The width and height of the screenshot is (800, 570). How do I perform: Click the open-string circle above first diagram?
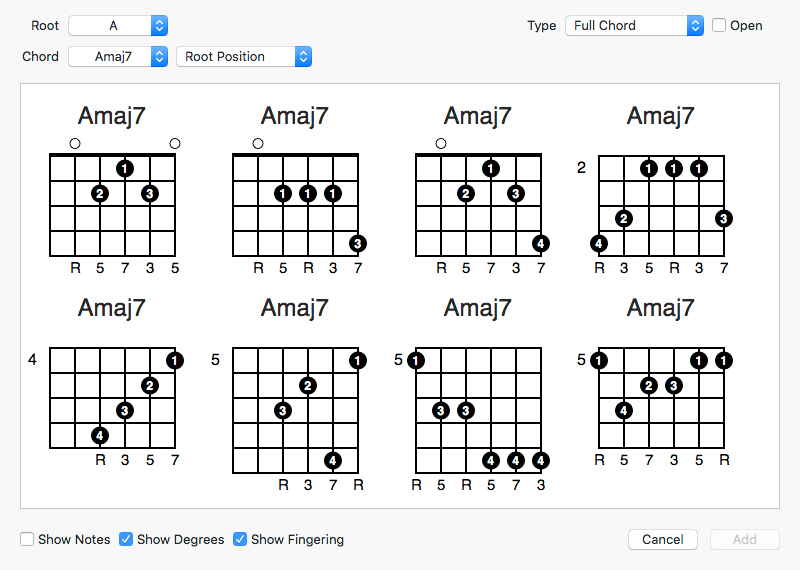[75, 144]
